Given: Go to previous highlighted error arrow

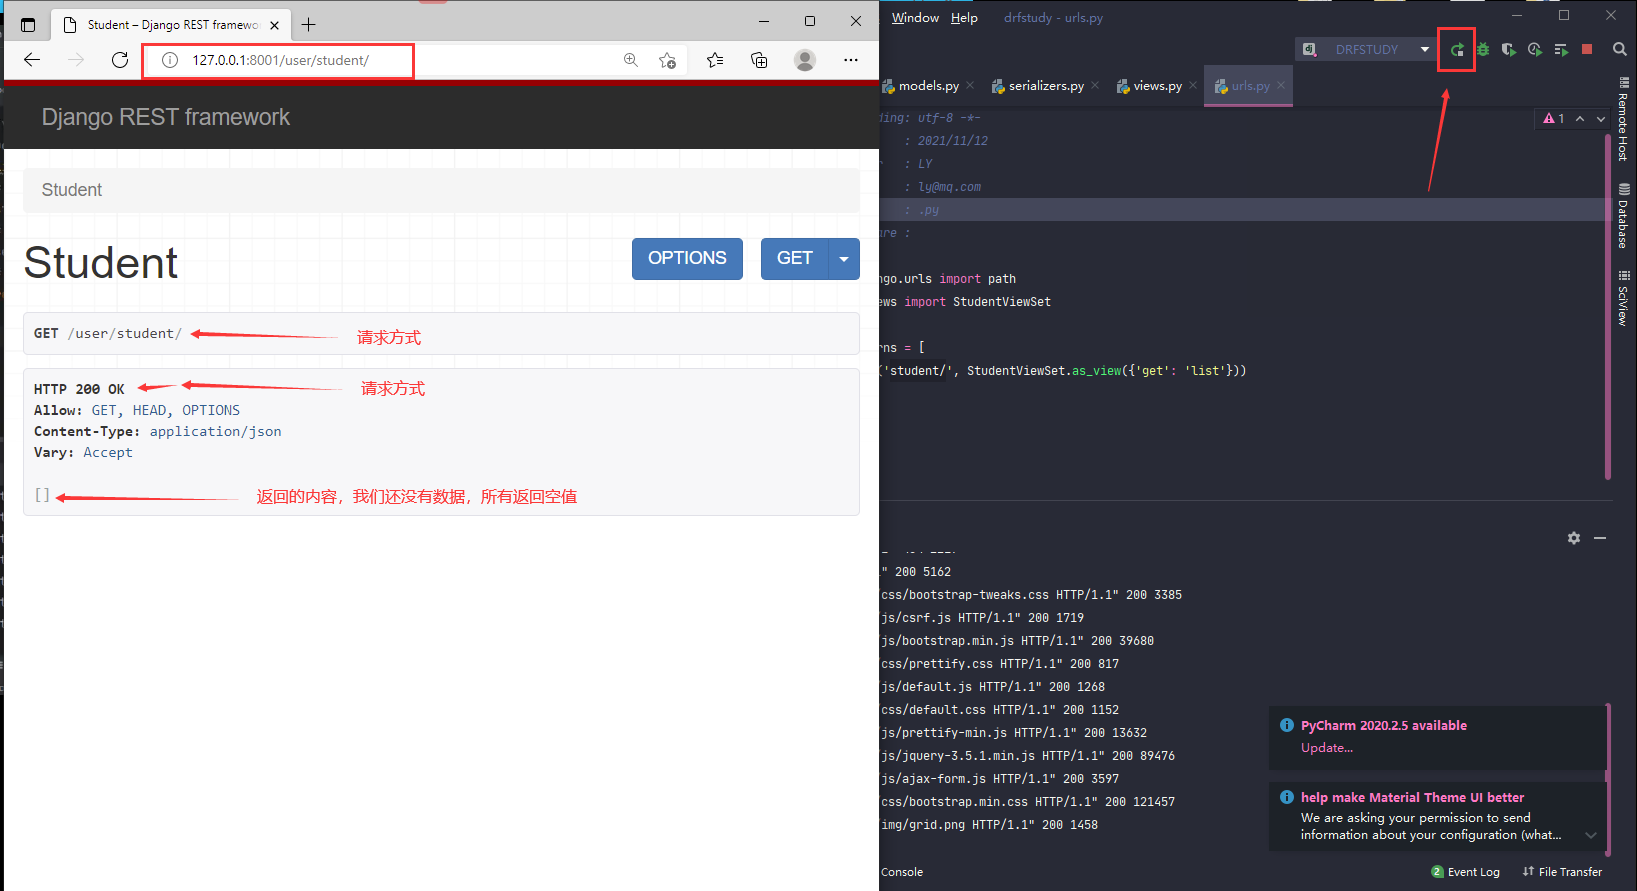Looking at the screenshot, I should (x=1580, y=118).
